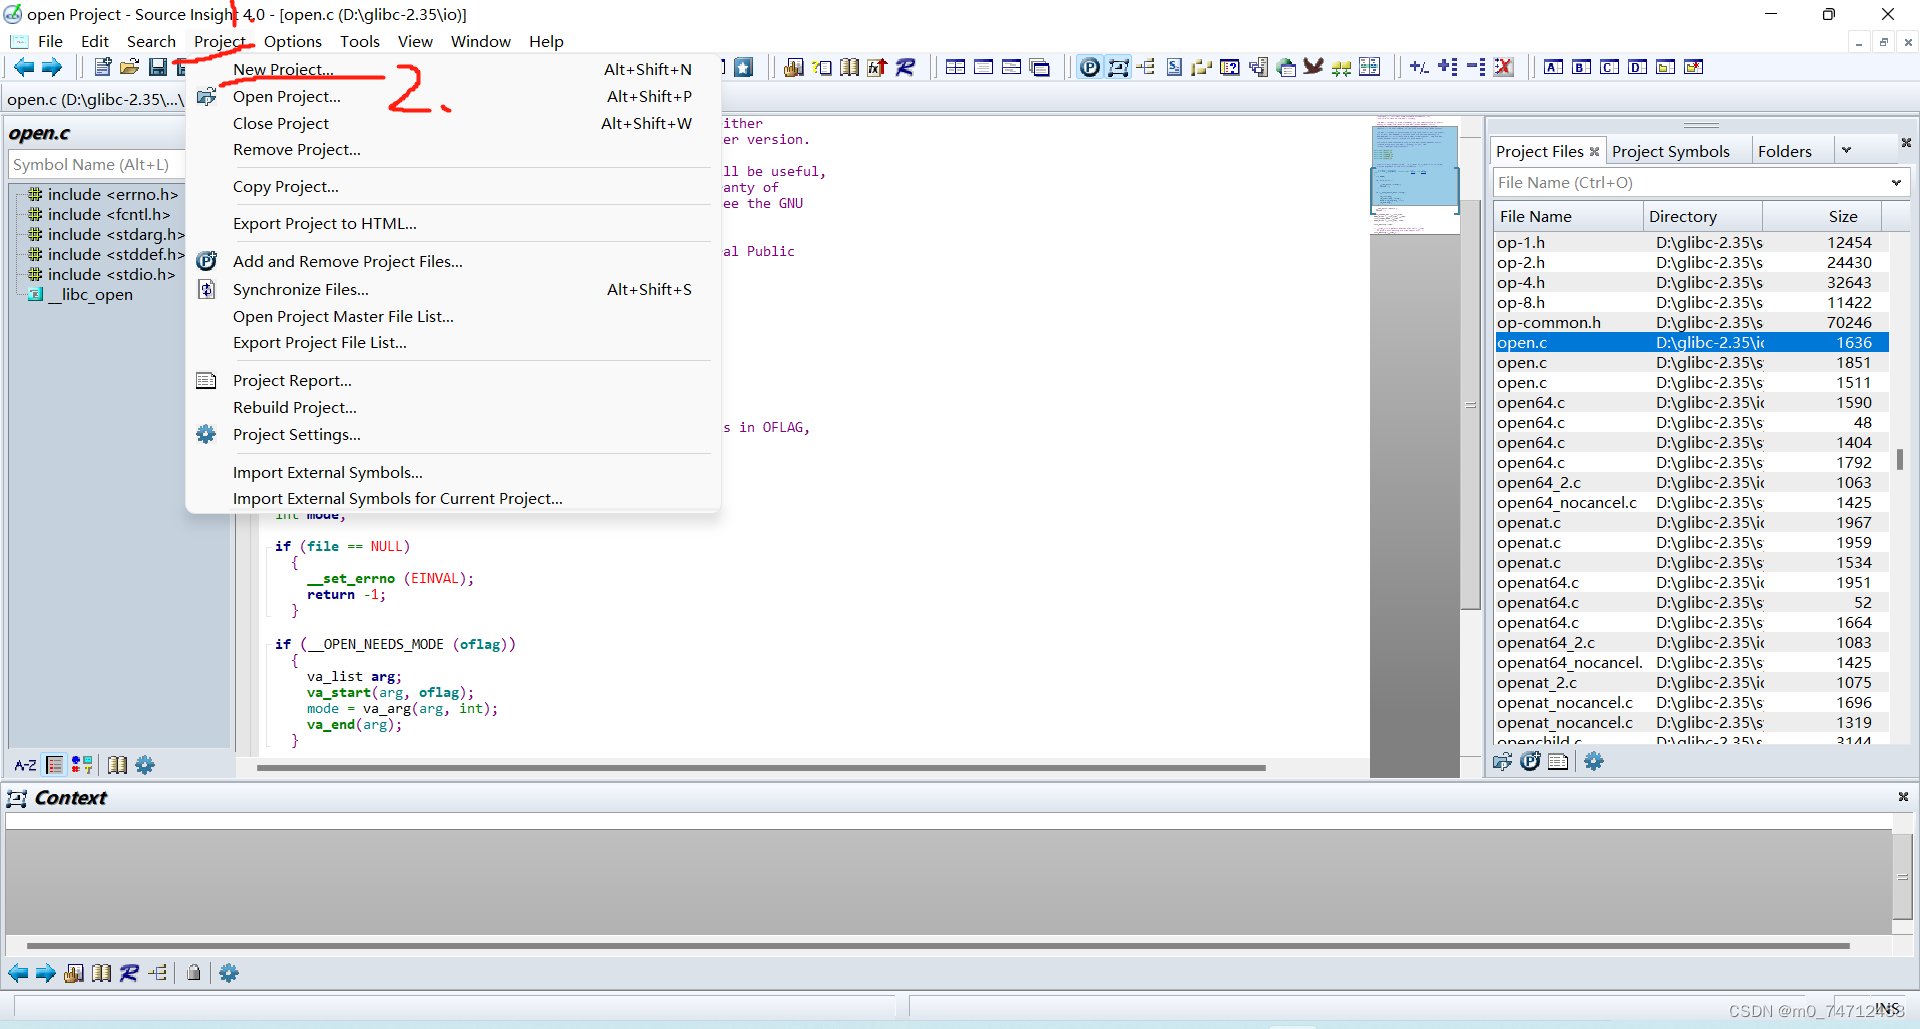Select layout D toolbar button
1920x1029 pixels.
pyautogui.click(x=1637, y=67)
